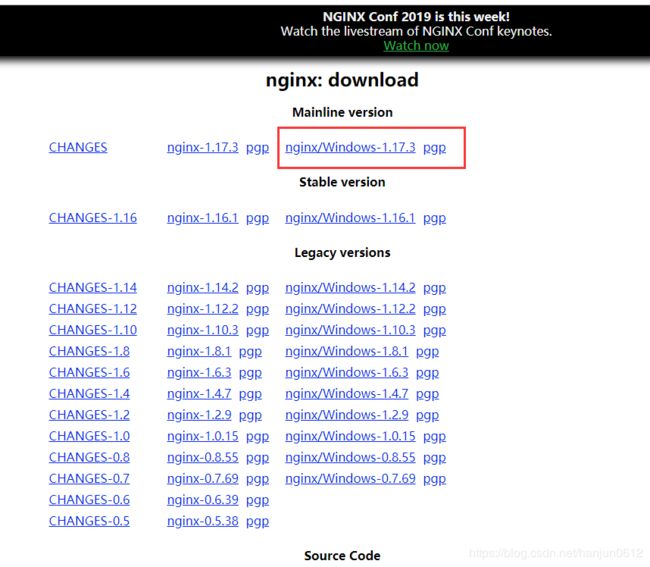The image size is (650, 567).
Task: Download nginx-1.8.1 source
Action: tap(199, 351)
